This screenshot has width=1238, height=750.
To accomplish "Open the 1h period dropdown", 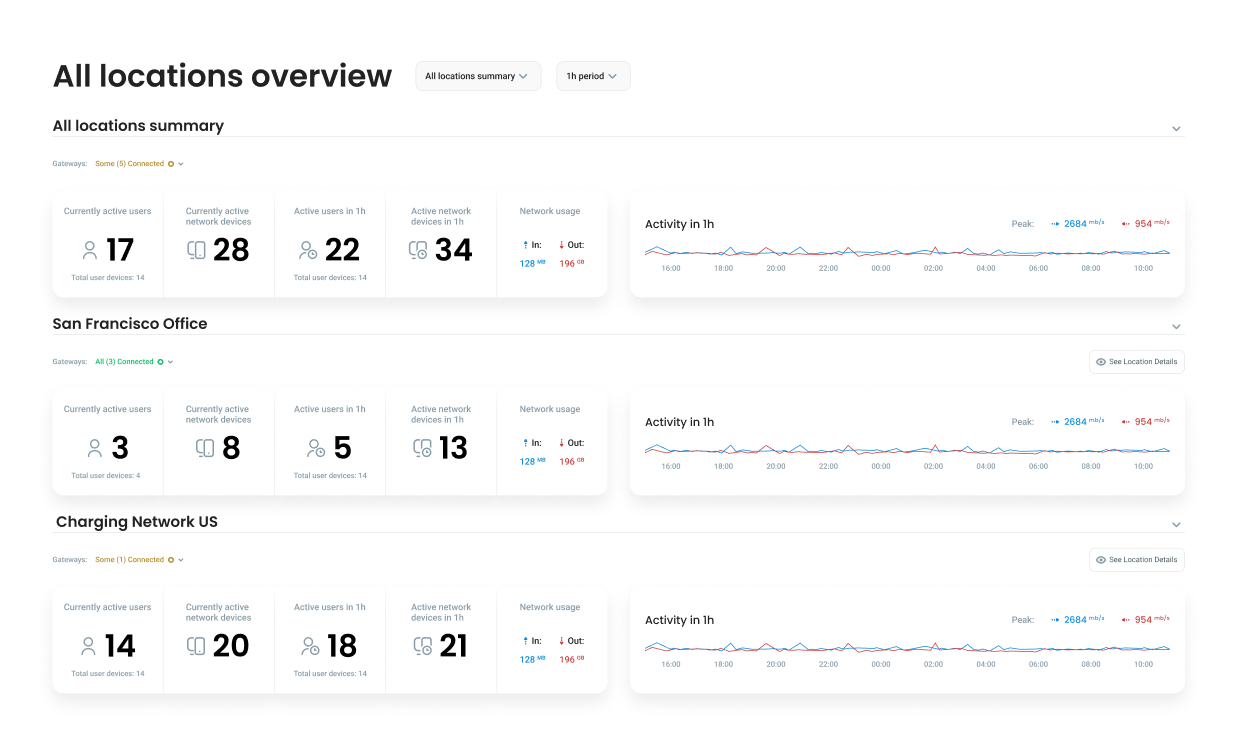I will [593, 76].
